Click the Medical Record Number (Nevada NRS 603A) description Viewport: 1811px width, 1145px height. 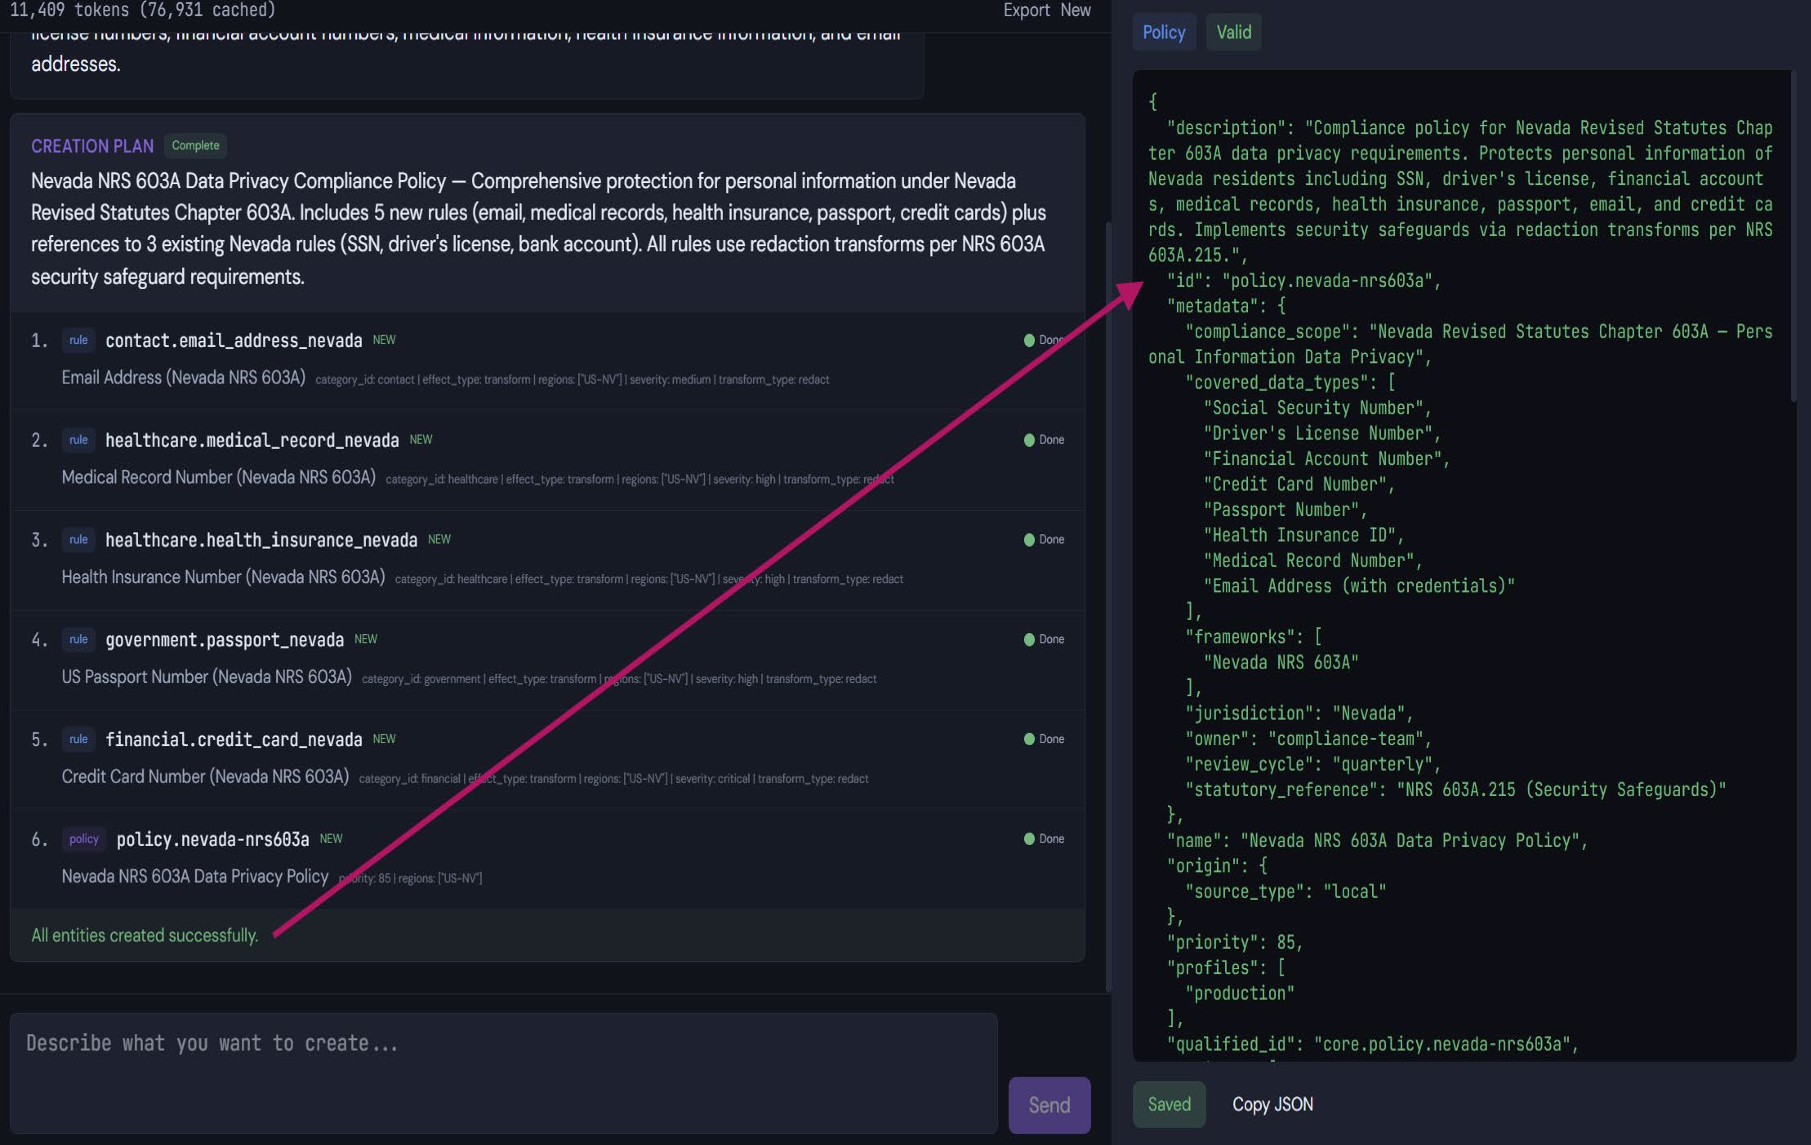click(x=218, y=478)
